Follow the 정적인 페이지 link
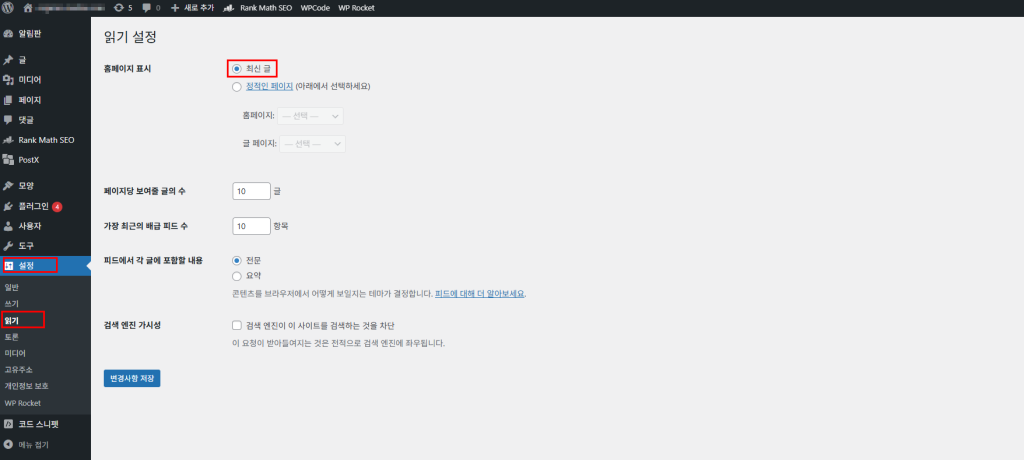 (269, 86)
